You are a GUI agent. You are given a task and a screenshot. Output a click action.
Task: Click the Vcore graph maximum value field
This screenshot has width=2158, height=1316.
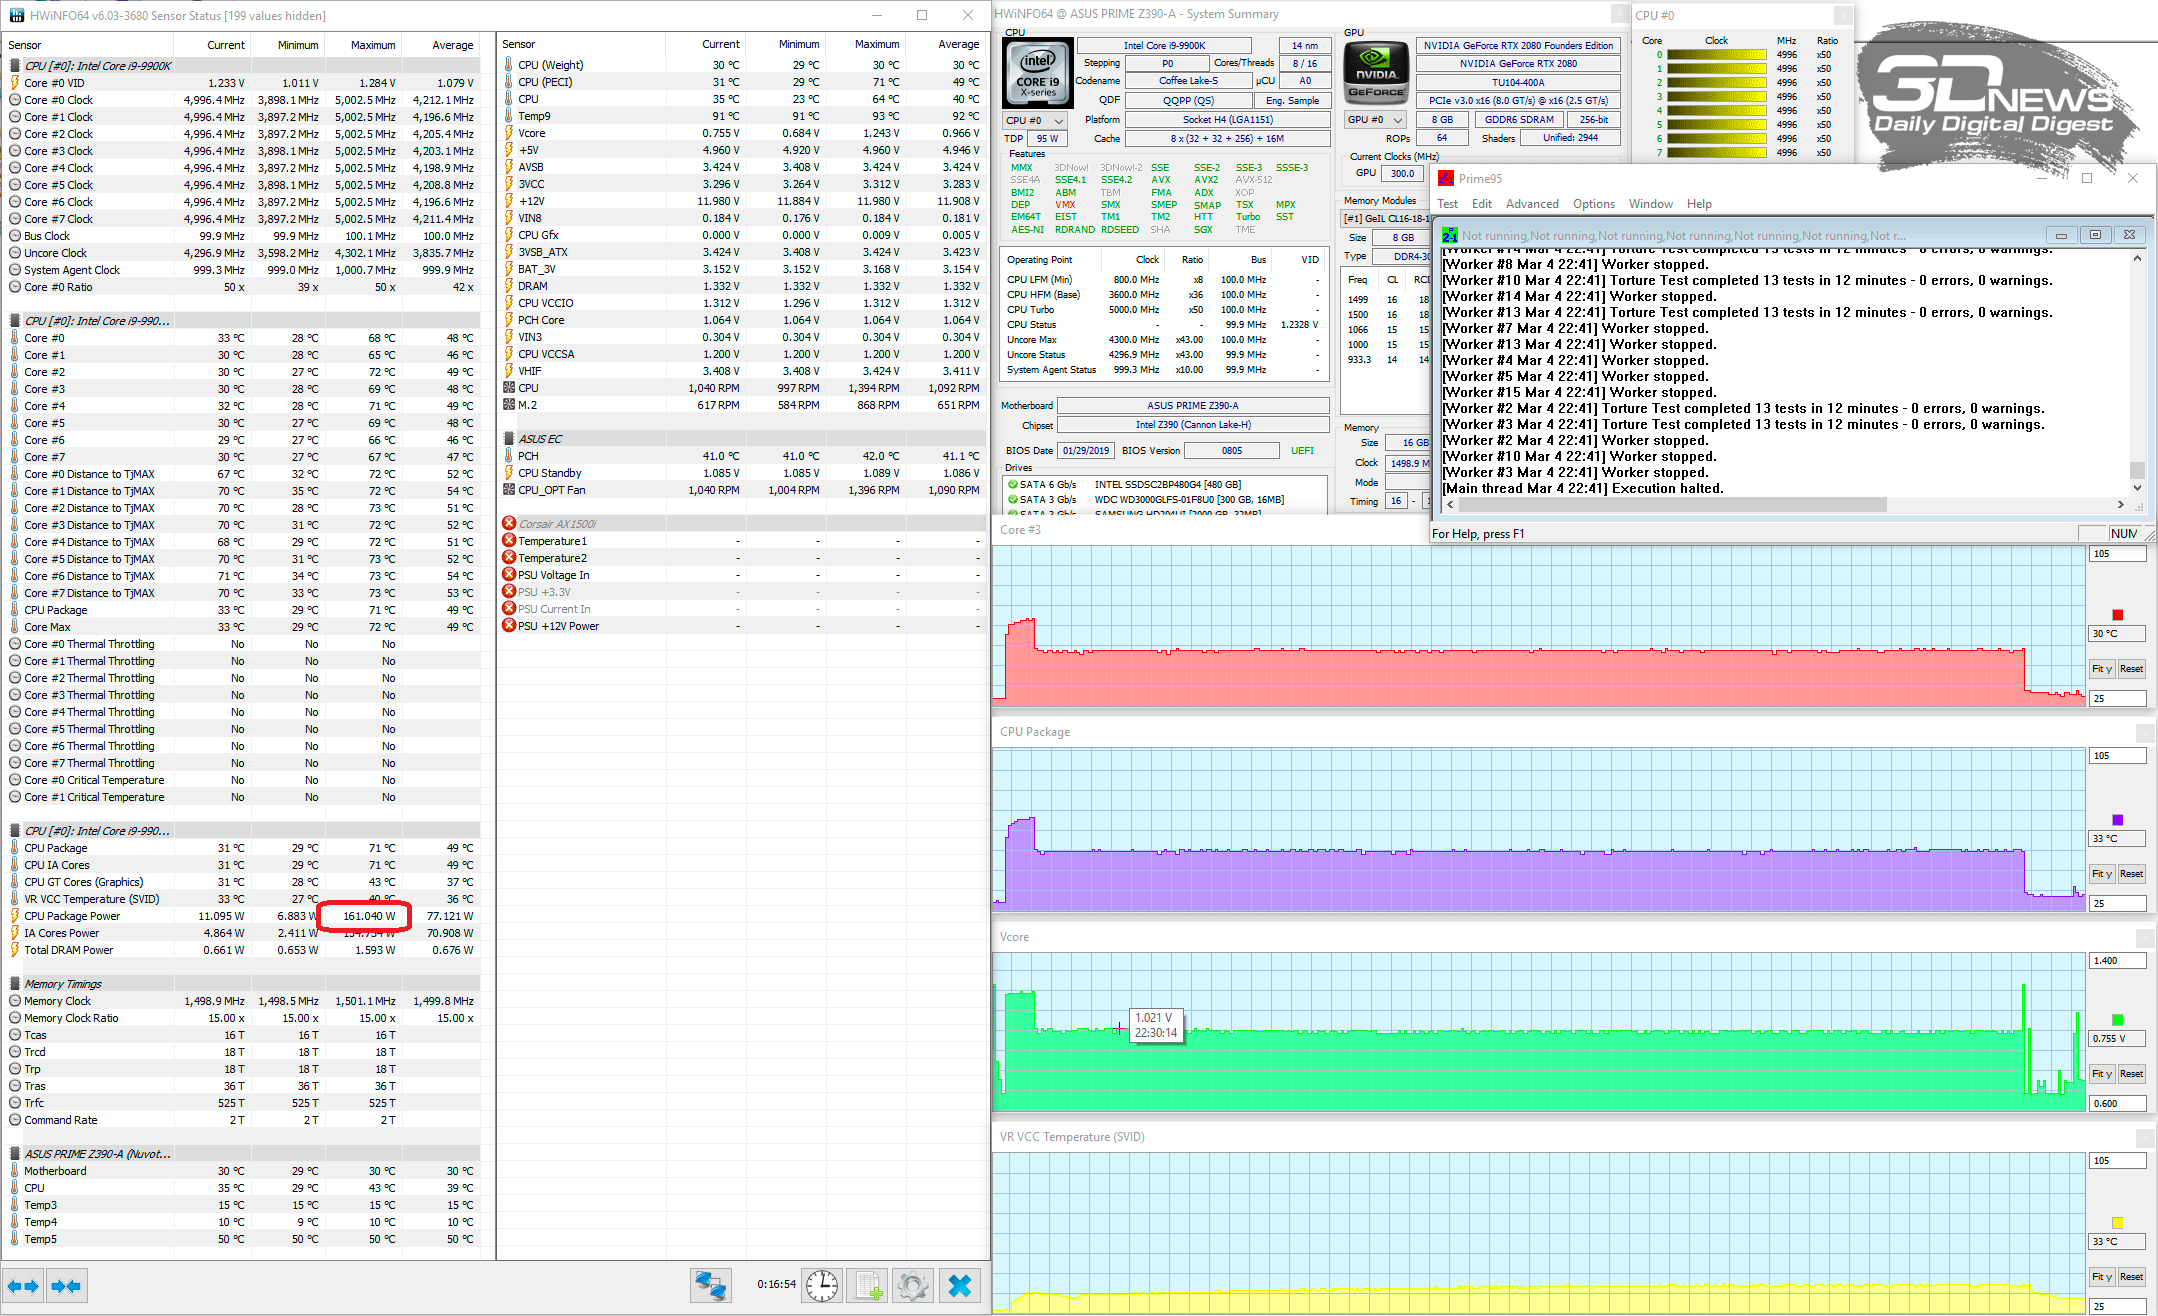click(x=2116, y=961)
